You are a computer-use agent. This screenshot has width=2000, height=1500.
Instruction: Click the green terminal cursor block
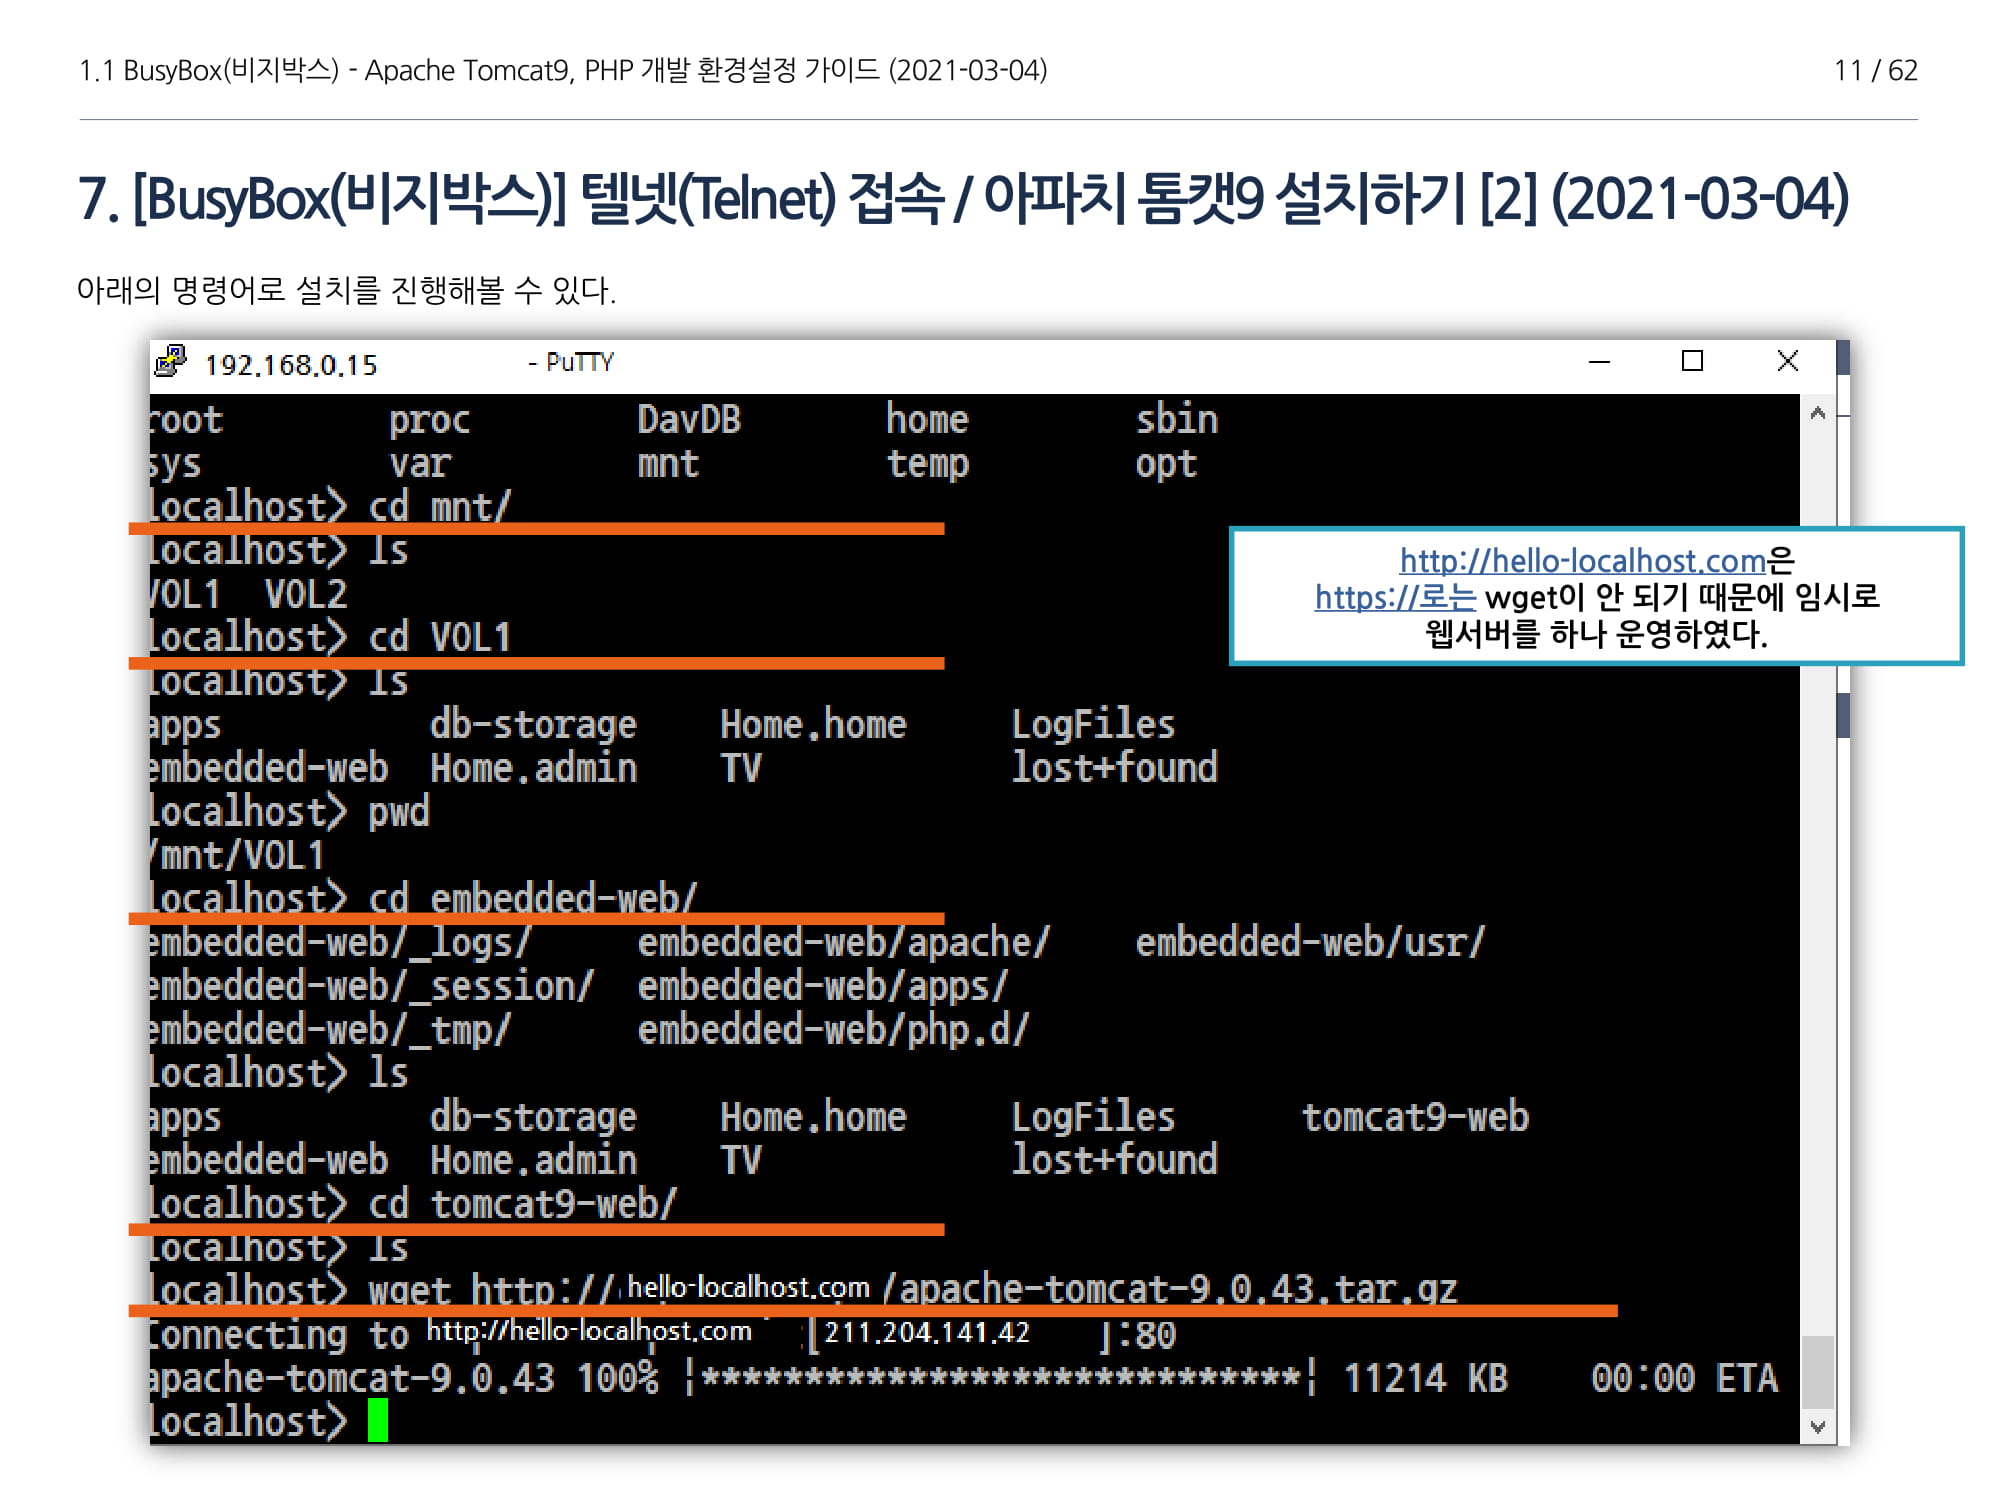(377, 1421)
